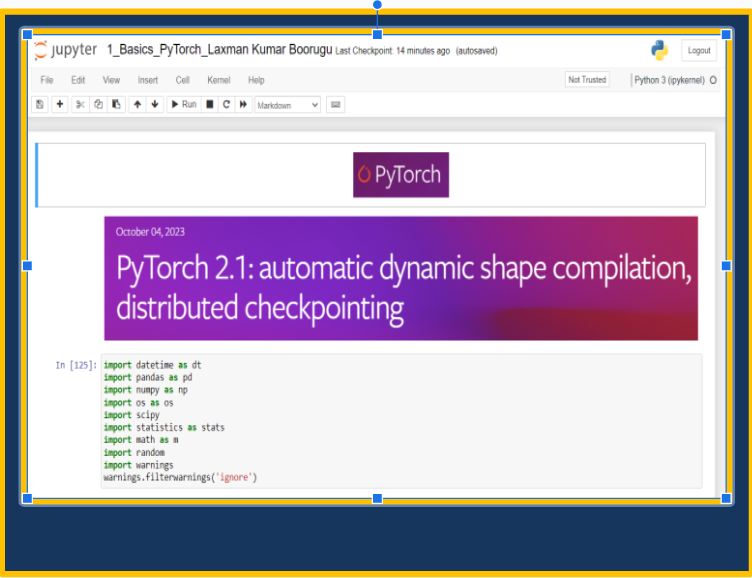Cut selected cells with scissors icon
Screen dimensions: 752x578
pos(80,104)
